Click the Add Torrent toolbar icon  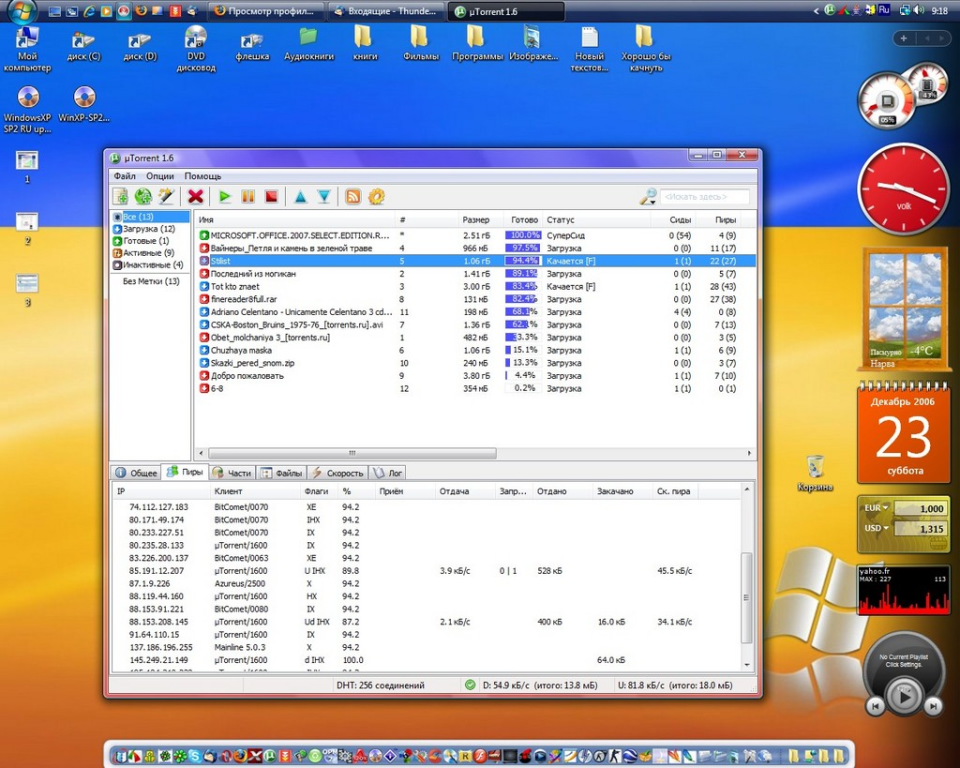coord(121,197)
